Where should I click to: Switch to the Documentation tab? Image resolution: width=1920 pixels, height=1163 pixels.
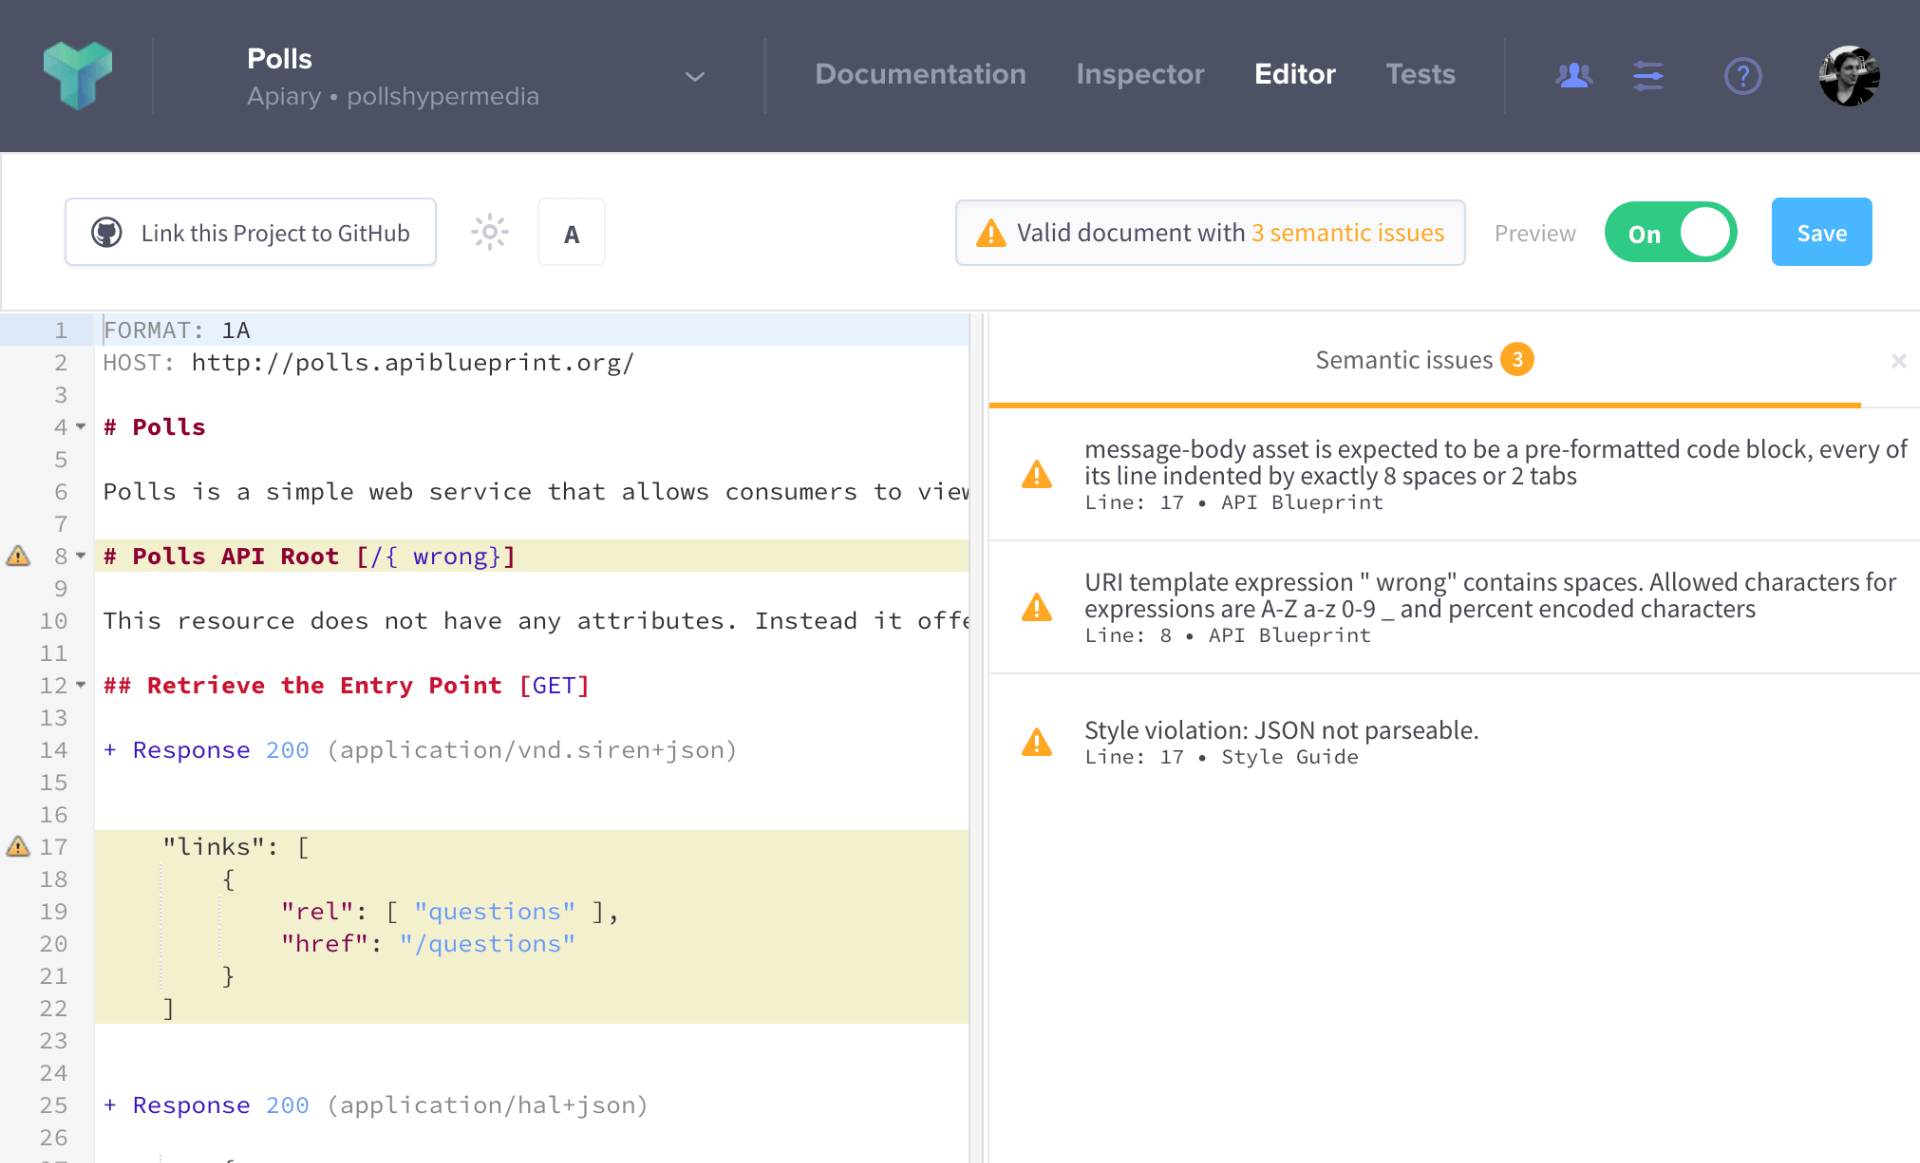click(x=920, y=74)
